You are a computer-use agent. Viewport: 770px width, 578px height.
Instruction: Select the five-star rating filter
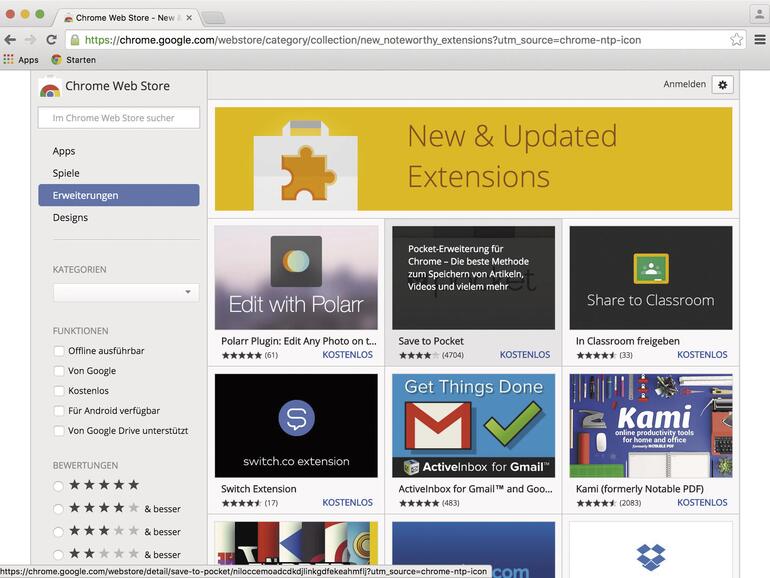58,486
